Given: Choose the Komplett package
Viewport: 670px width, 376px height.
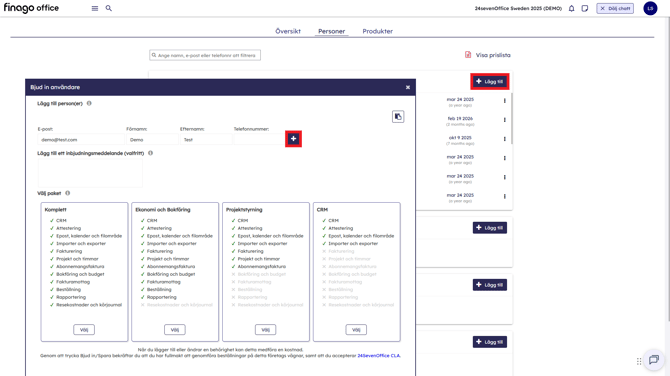Looking at the screenshot, I should point(84,330).
